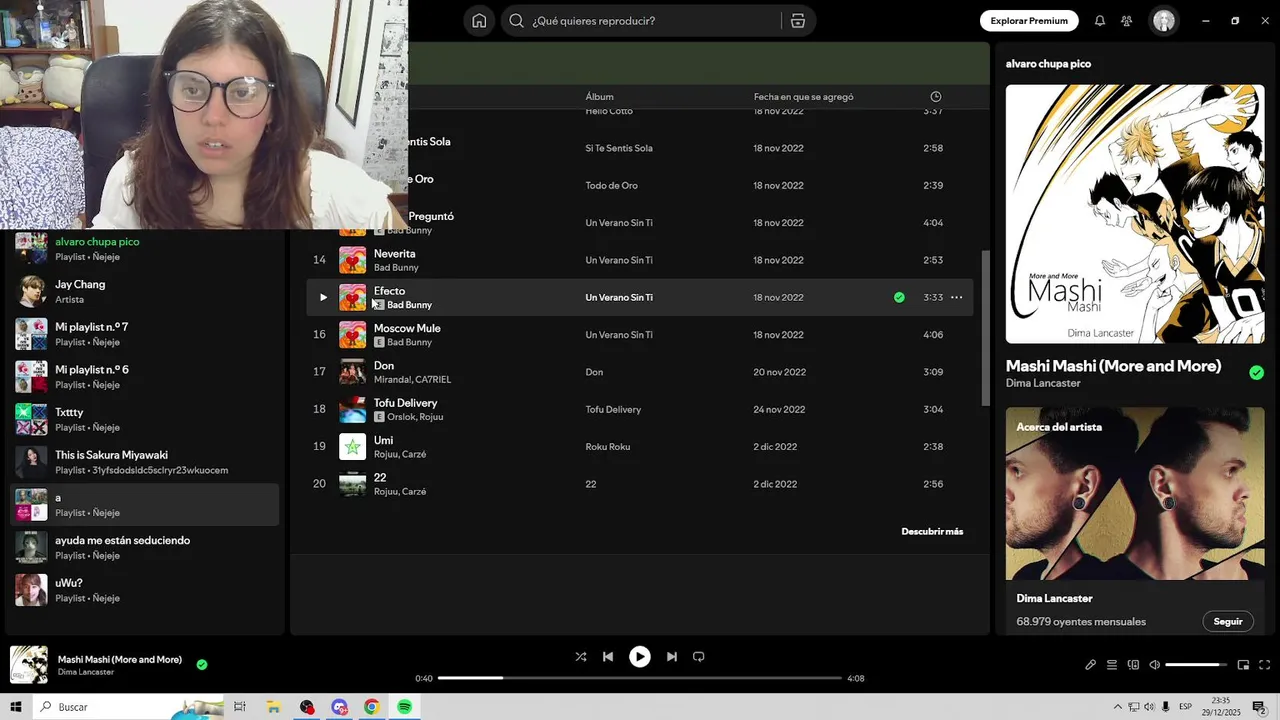Open connect to a device icon
Image resolution: width=1280 pixels, height=720 pixels.
pos(1133,665)
